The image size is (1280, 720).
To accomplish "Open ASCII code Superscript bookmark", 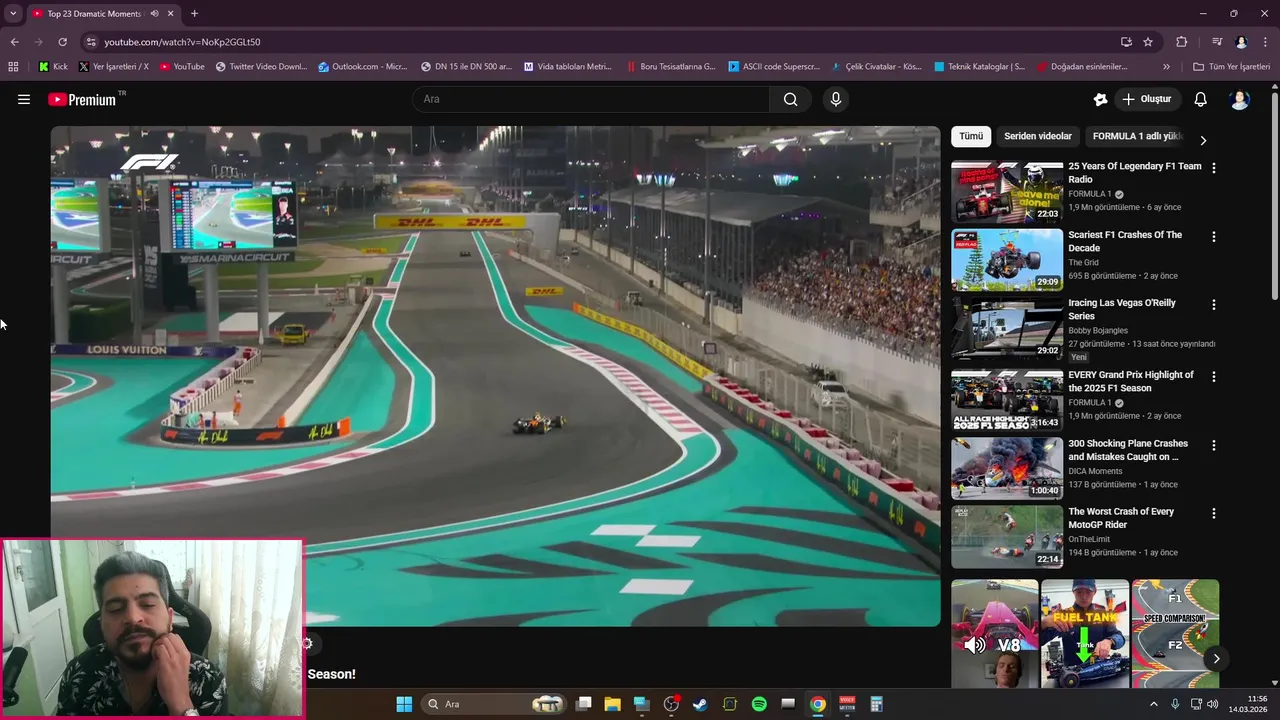I will pyautogui.click(x=774, y=67).
